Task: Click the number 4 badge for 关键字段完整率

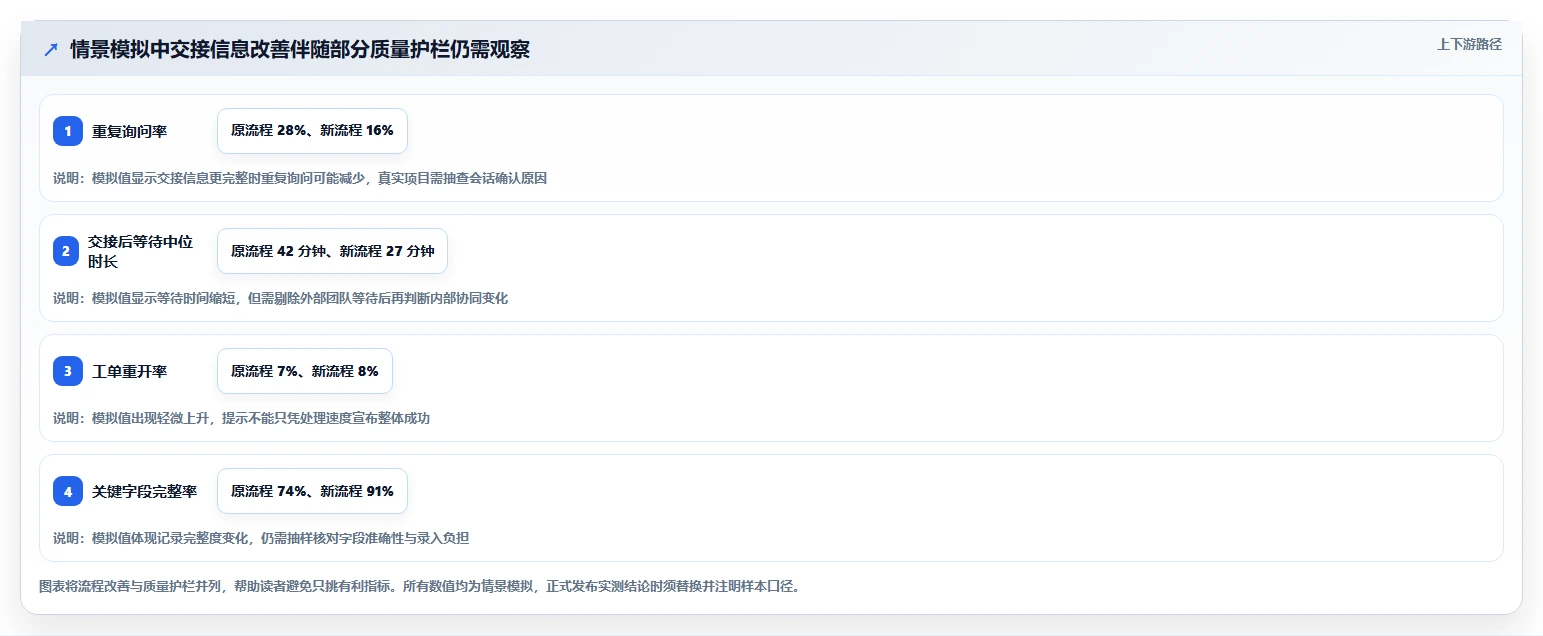Action: pos(68,491)
